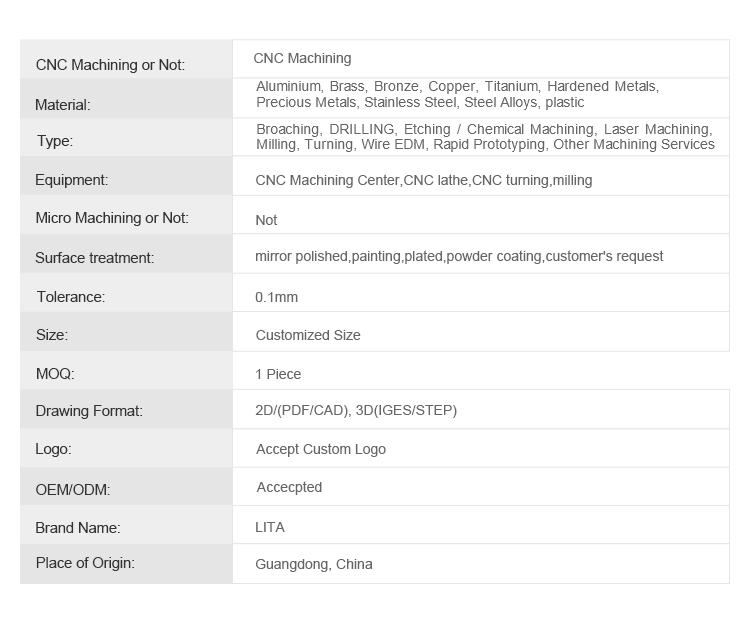The height and width of the screenshot is (626, 750).
Task: Select the "CNC Machining Center" equipment text
Action: click(328, 180)
